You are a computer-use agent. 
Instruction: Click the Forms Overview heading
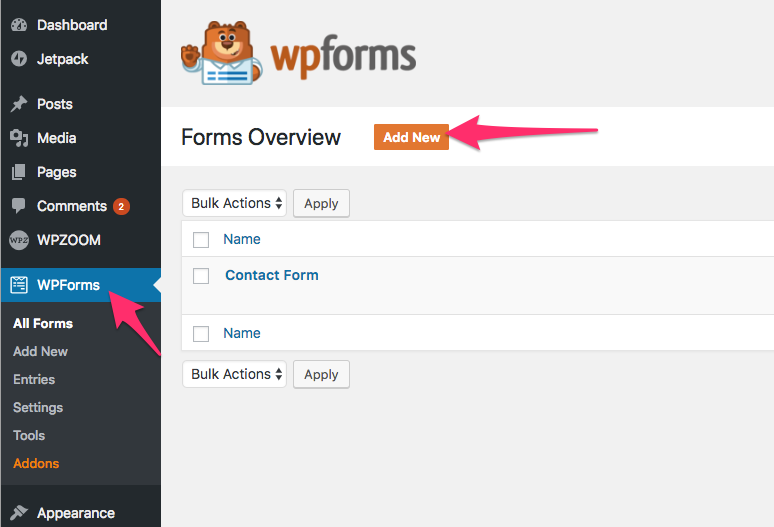pos(261,137)
